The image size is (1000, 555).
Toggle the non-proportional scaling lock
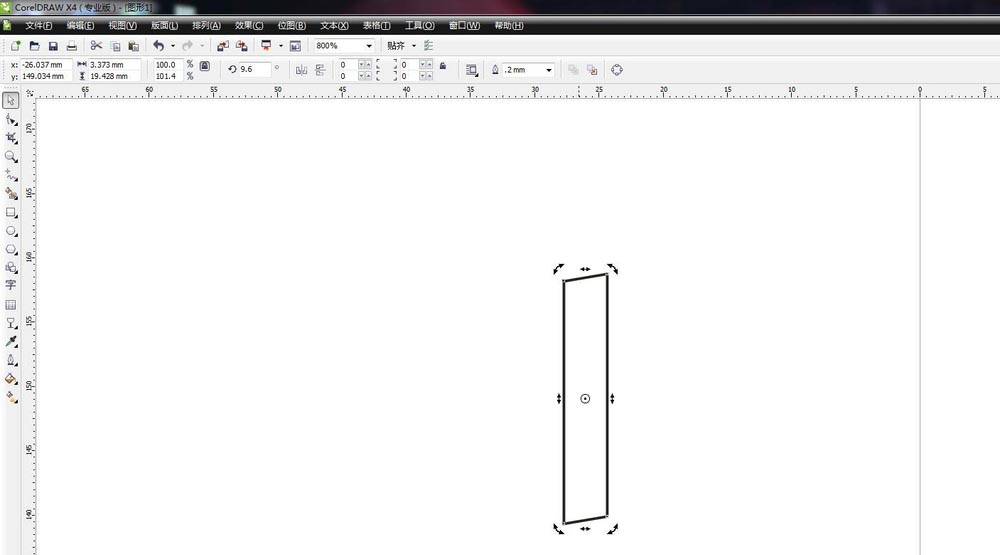[x=204, y=66]
